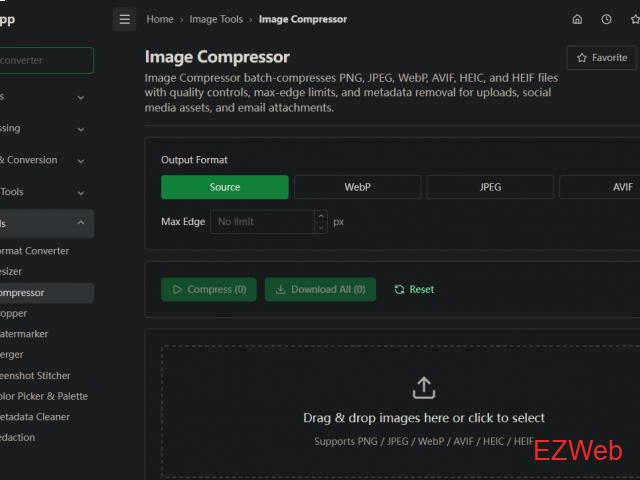The width and height of the screenshot is (640, 480).
Task: Reset the compressor settings
Action: click(414, 290)
